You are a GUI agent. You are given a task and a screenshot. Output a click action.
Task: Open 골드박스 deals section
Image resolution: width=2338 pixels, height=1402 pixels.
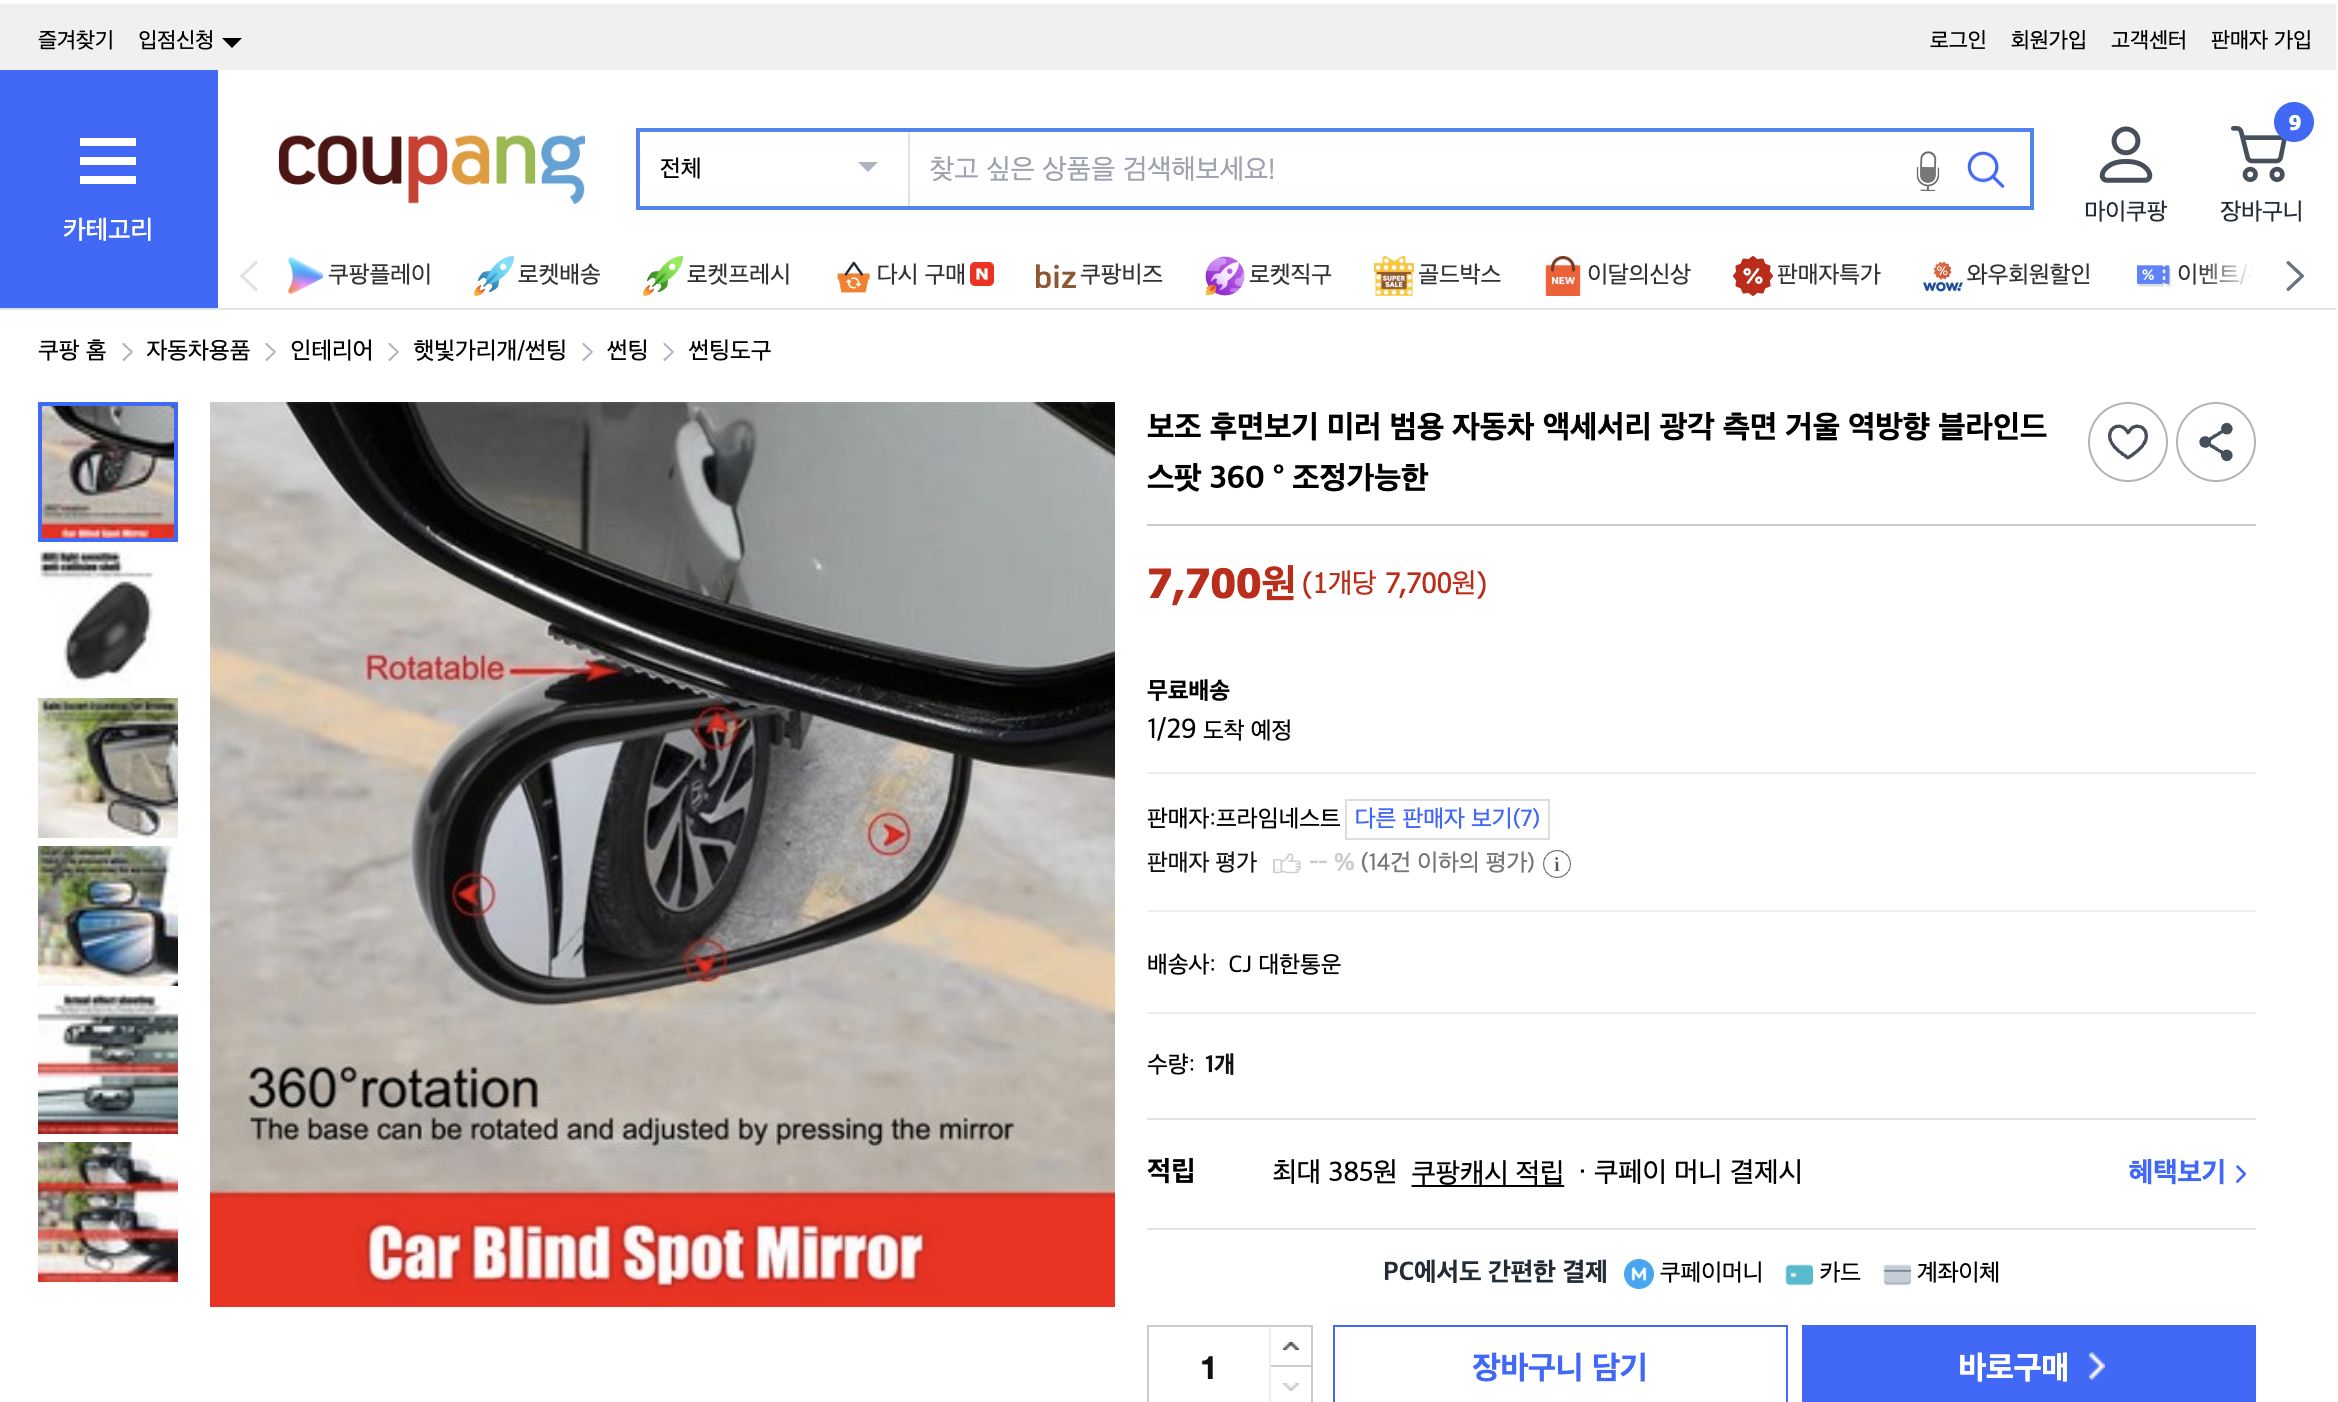[1440, 275]
